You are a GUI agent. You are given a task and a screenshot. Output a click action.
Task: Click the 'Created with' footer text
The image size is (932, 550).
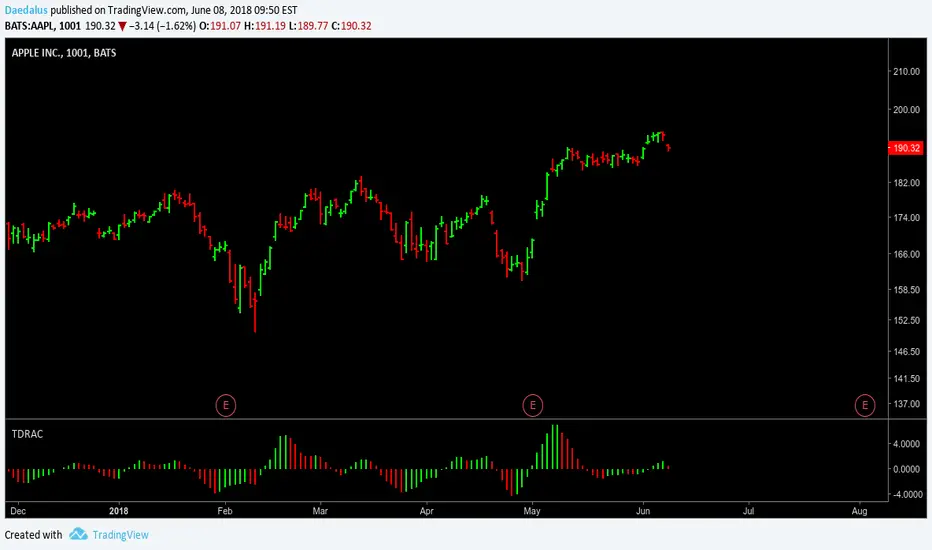pos(33,535)
